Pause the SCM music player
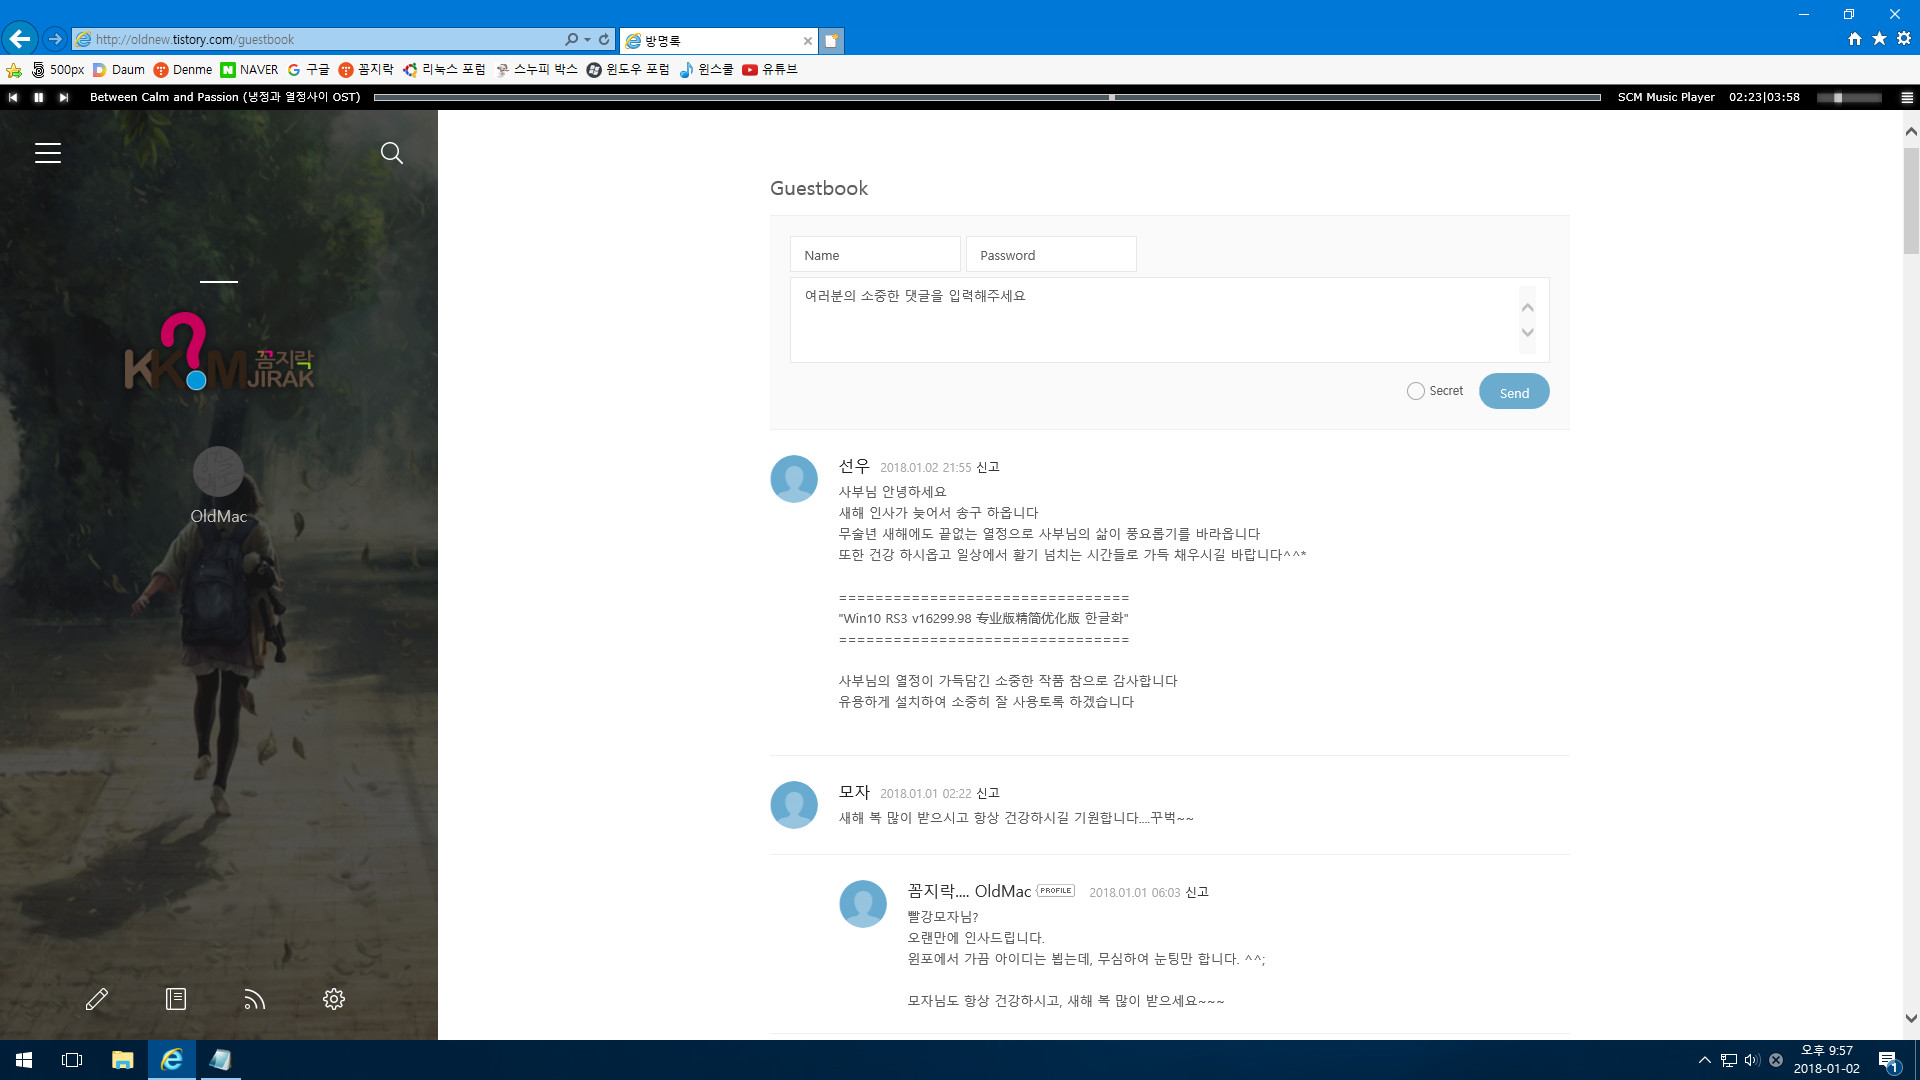This screenshot has width=1920, height=1080. point(38,97)
